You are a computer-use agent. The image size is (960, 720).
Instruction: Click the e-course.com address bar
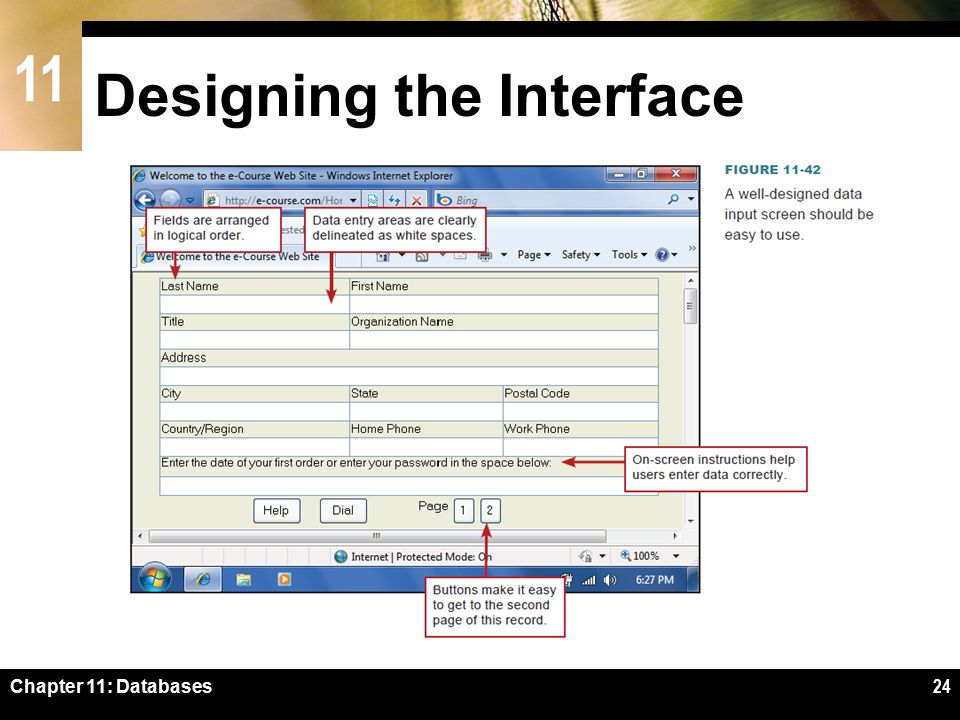(282, 200)
